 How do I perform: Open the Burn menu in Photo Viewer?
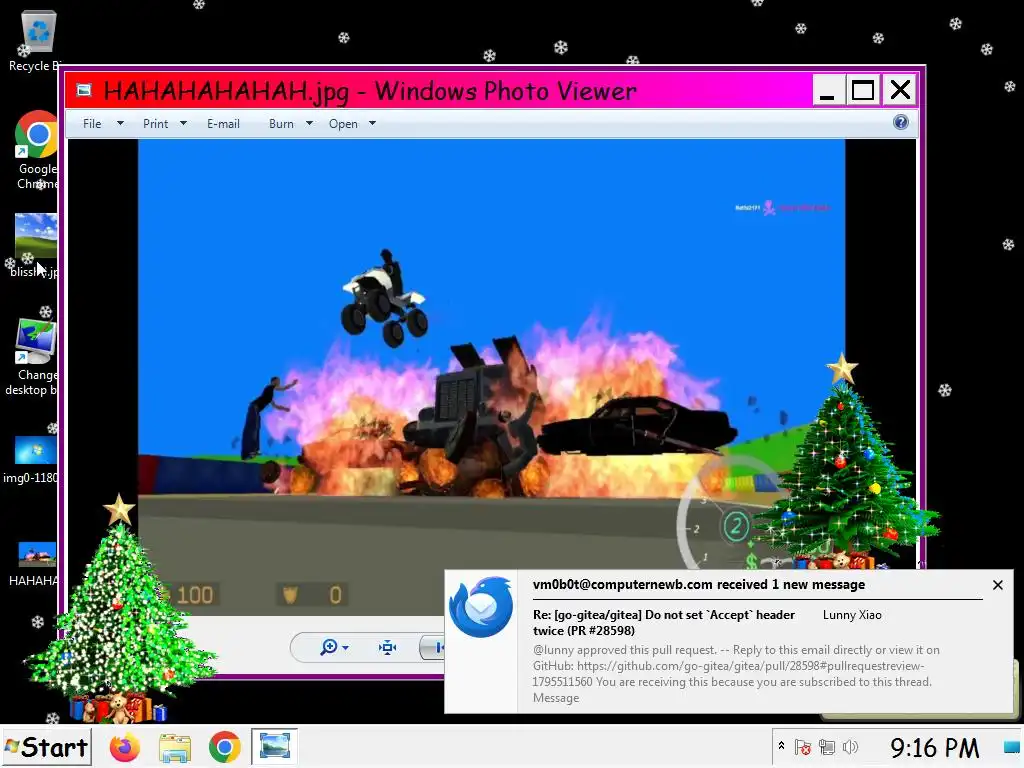(281, 123)
